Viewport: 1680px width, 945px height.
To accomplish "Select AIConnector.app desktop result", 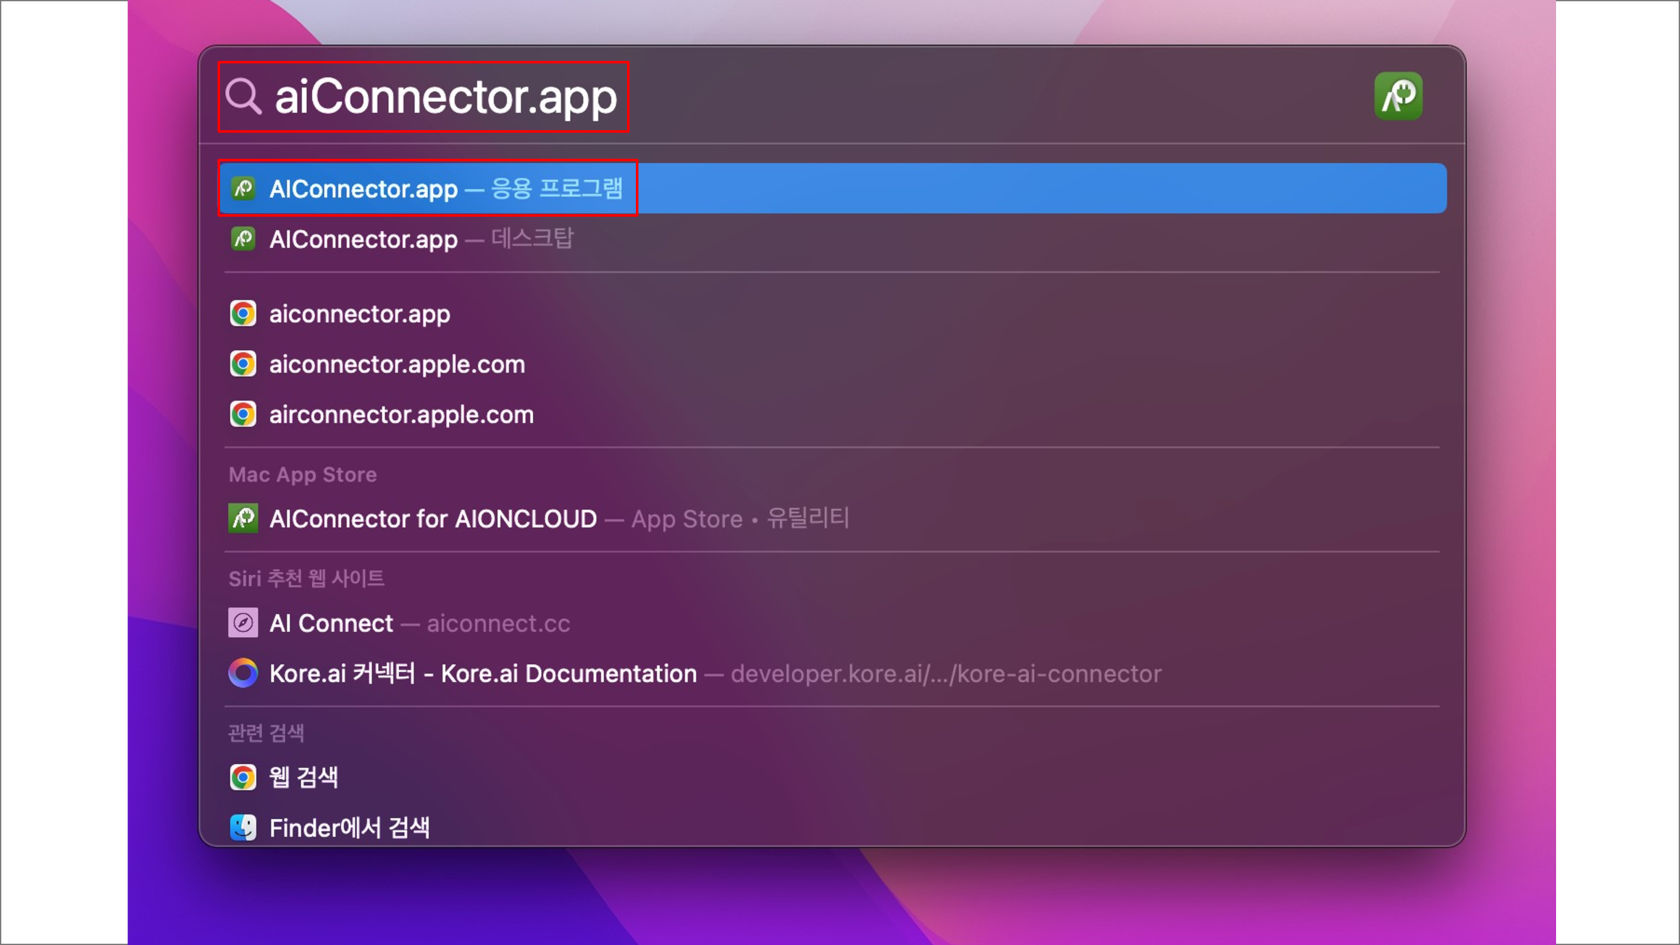I will [420, 239].
